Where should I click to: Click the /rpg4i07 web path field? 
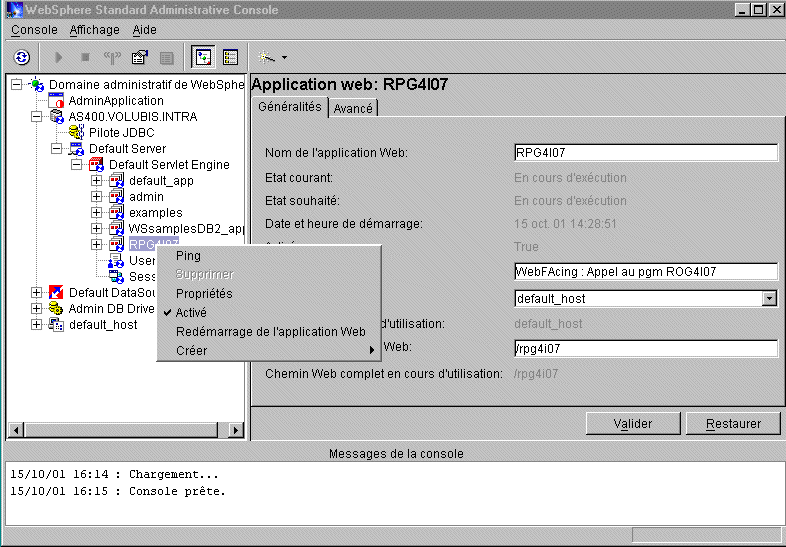pos(646,348)
